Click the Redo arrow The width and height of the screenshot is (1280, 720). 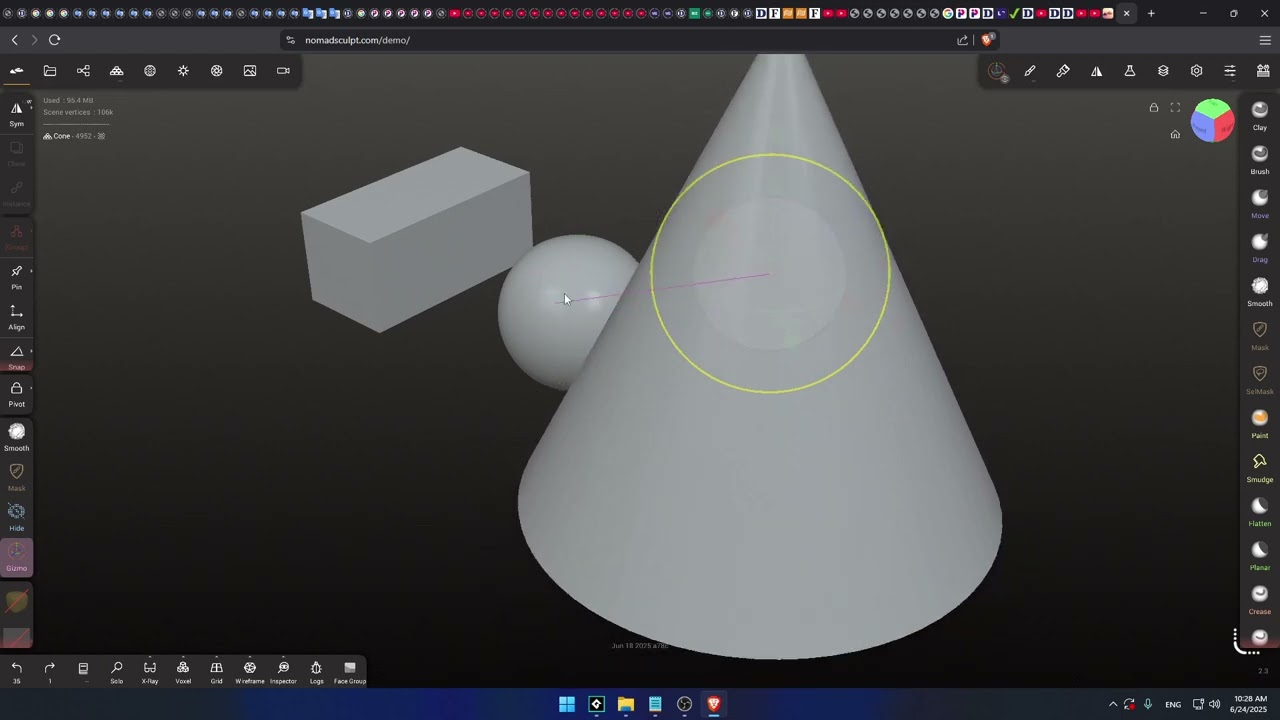[50, 668]
